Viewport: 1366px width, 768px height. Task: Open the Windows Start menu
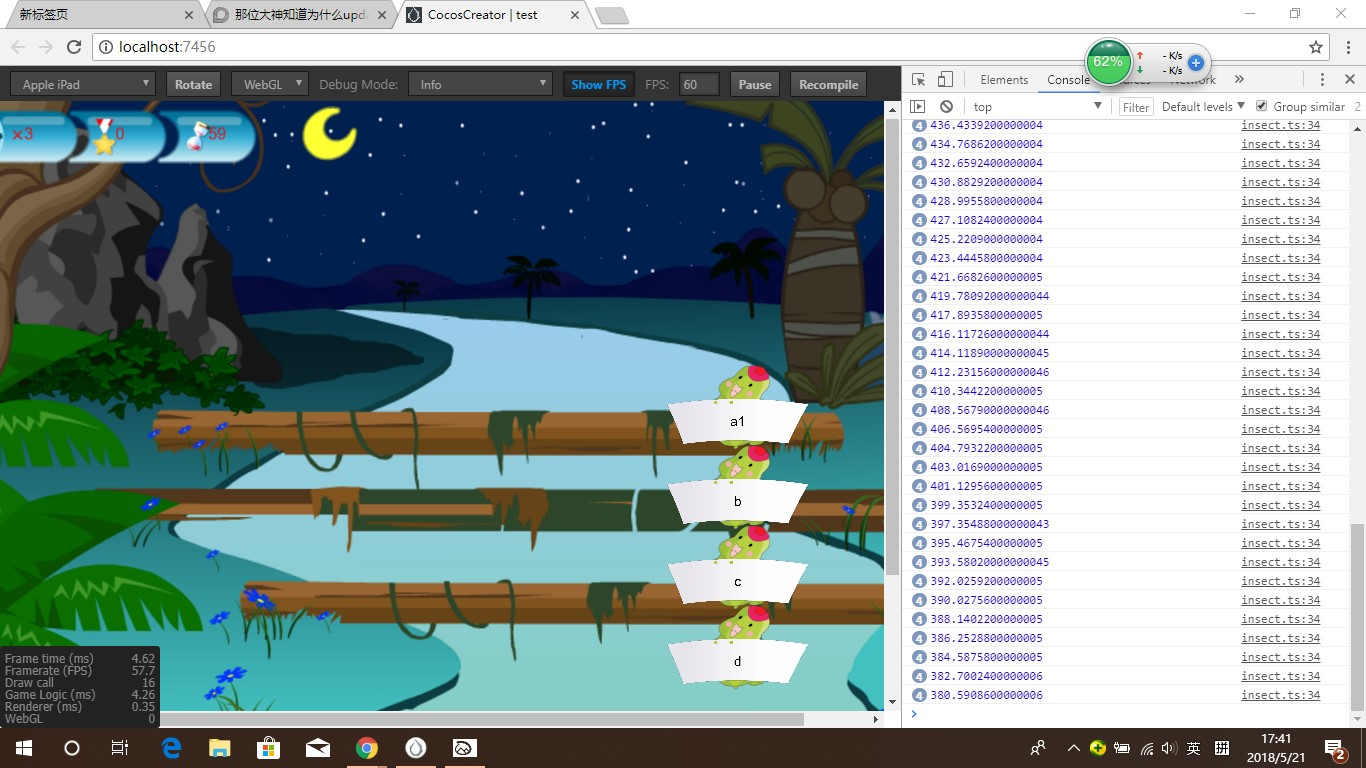click(23, 748)
